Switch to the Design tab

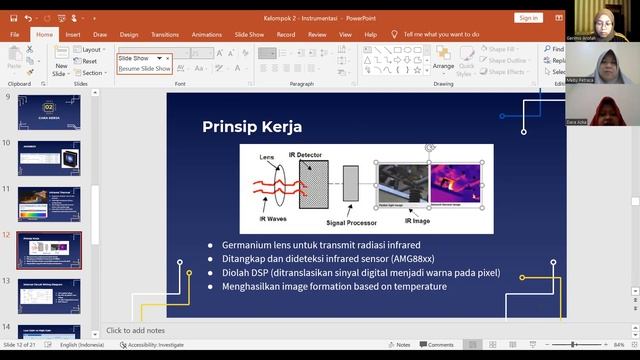point(129,35)
